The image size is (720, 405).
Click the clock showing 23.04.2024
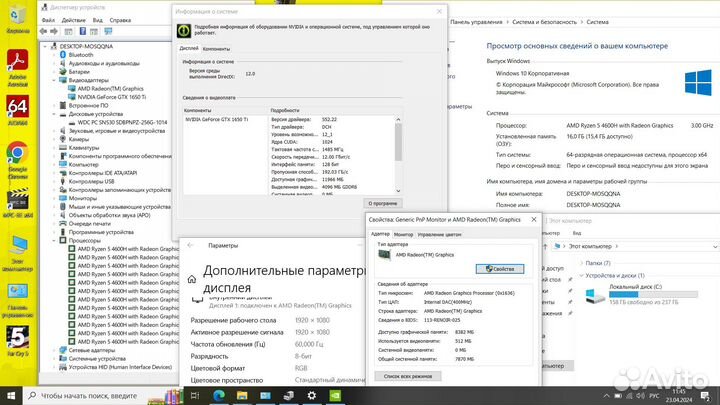coord(679,396)
